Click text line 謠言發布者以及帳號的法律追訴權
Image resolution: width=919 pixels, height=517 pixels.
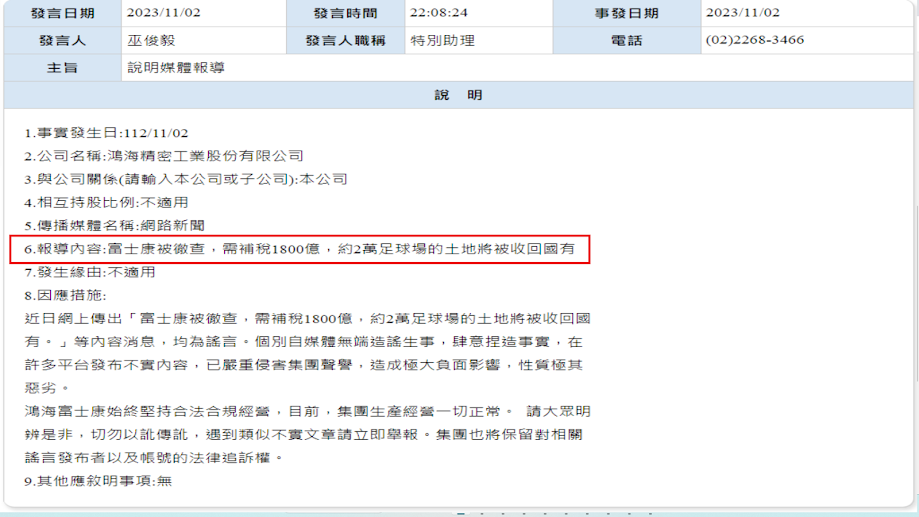pyautogui.click(x=154, y=458)
